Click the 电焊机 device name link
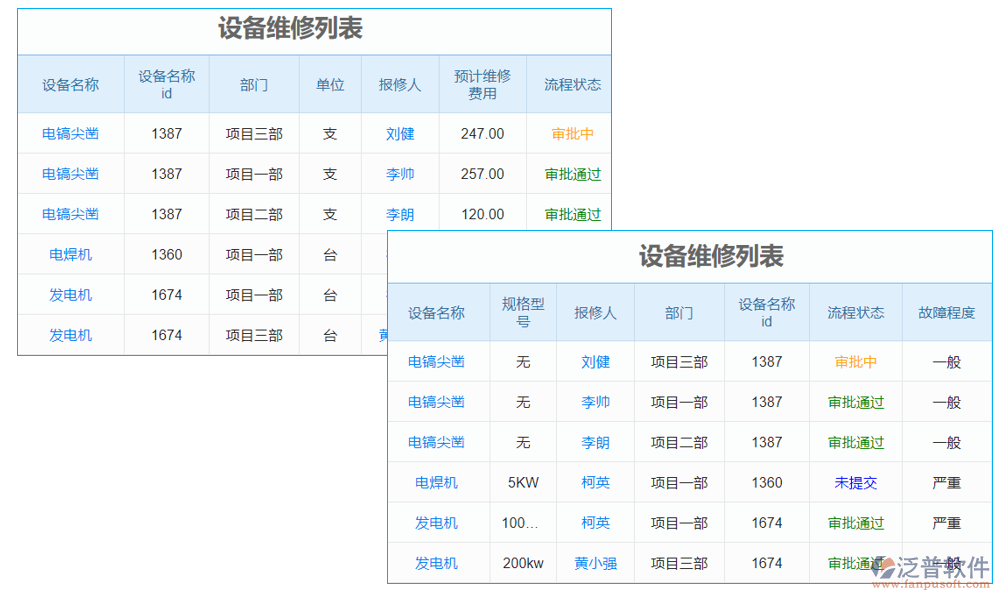The width and height of the screenshot is (1000, 600). click(x=437, y=482)
